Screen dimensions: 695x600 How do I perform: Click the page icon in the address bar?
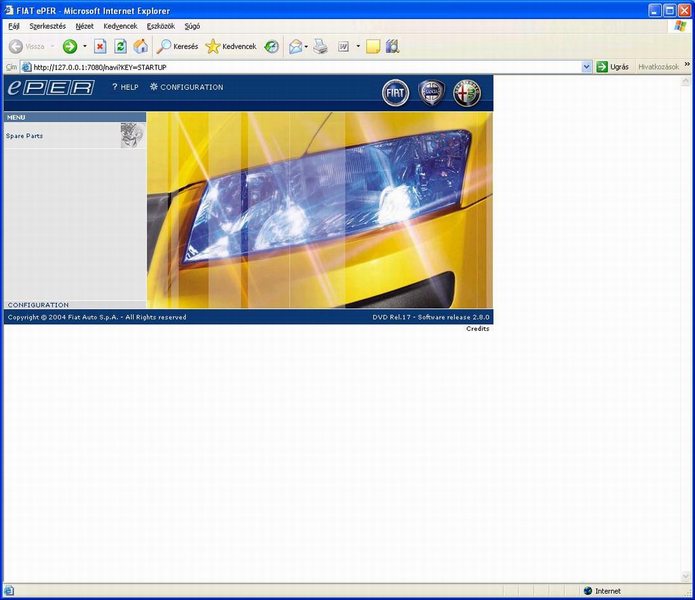(x=27, y=67)
